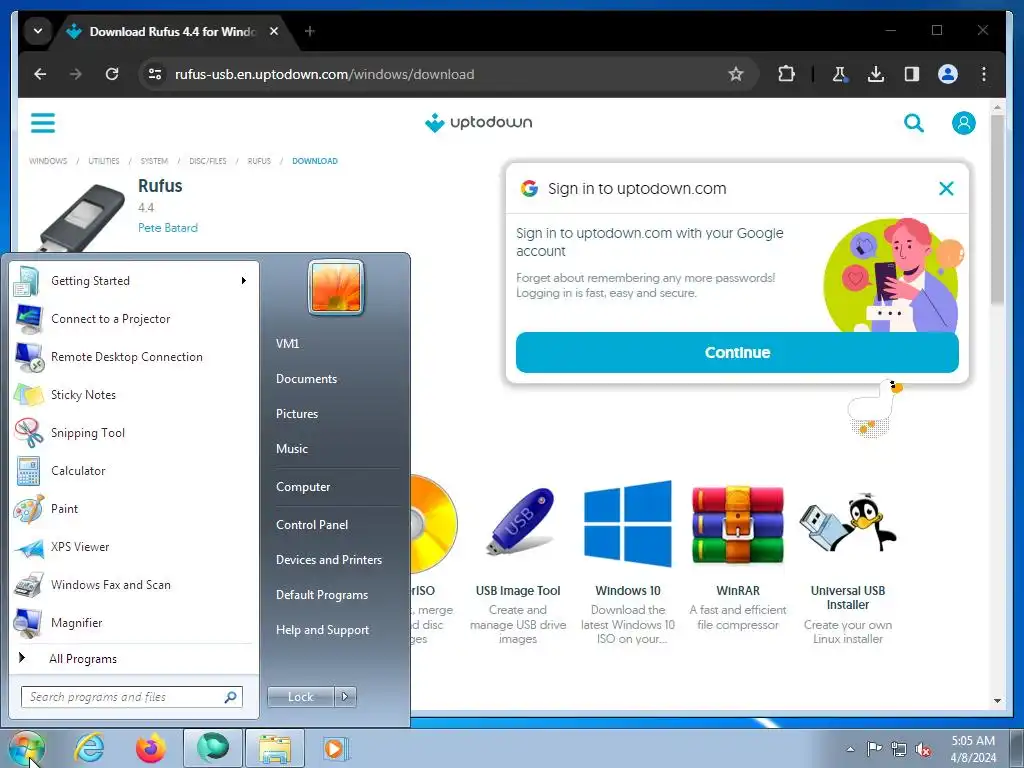Launch Snipping Tool from Start menu
This screenshot has height=768, width=1024.
click(x=134, y=432)
